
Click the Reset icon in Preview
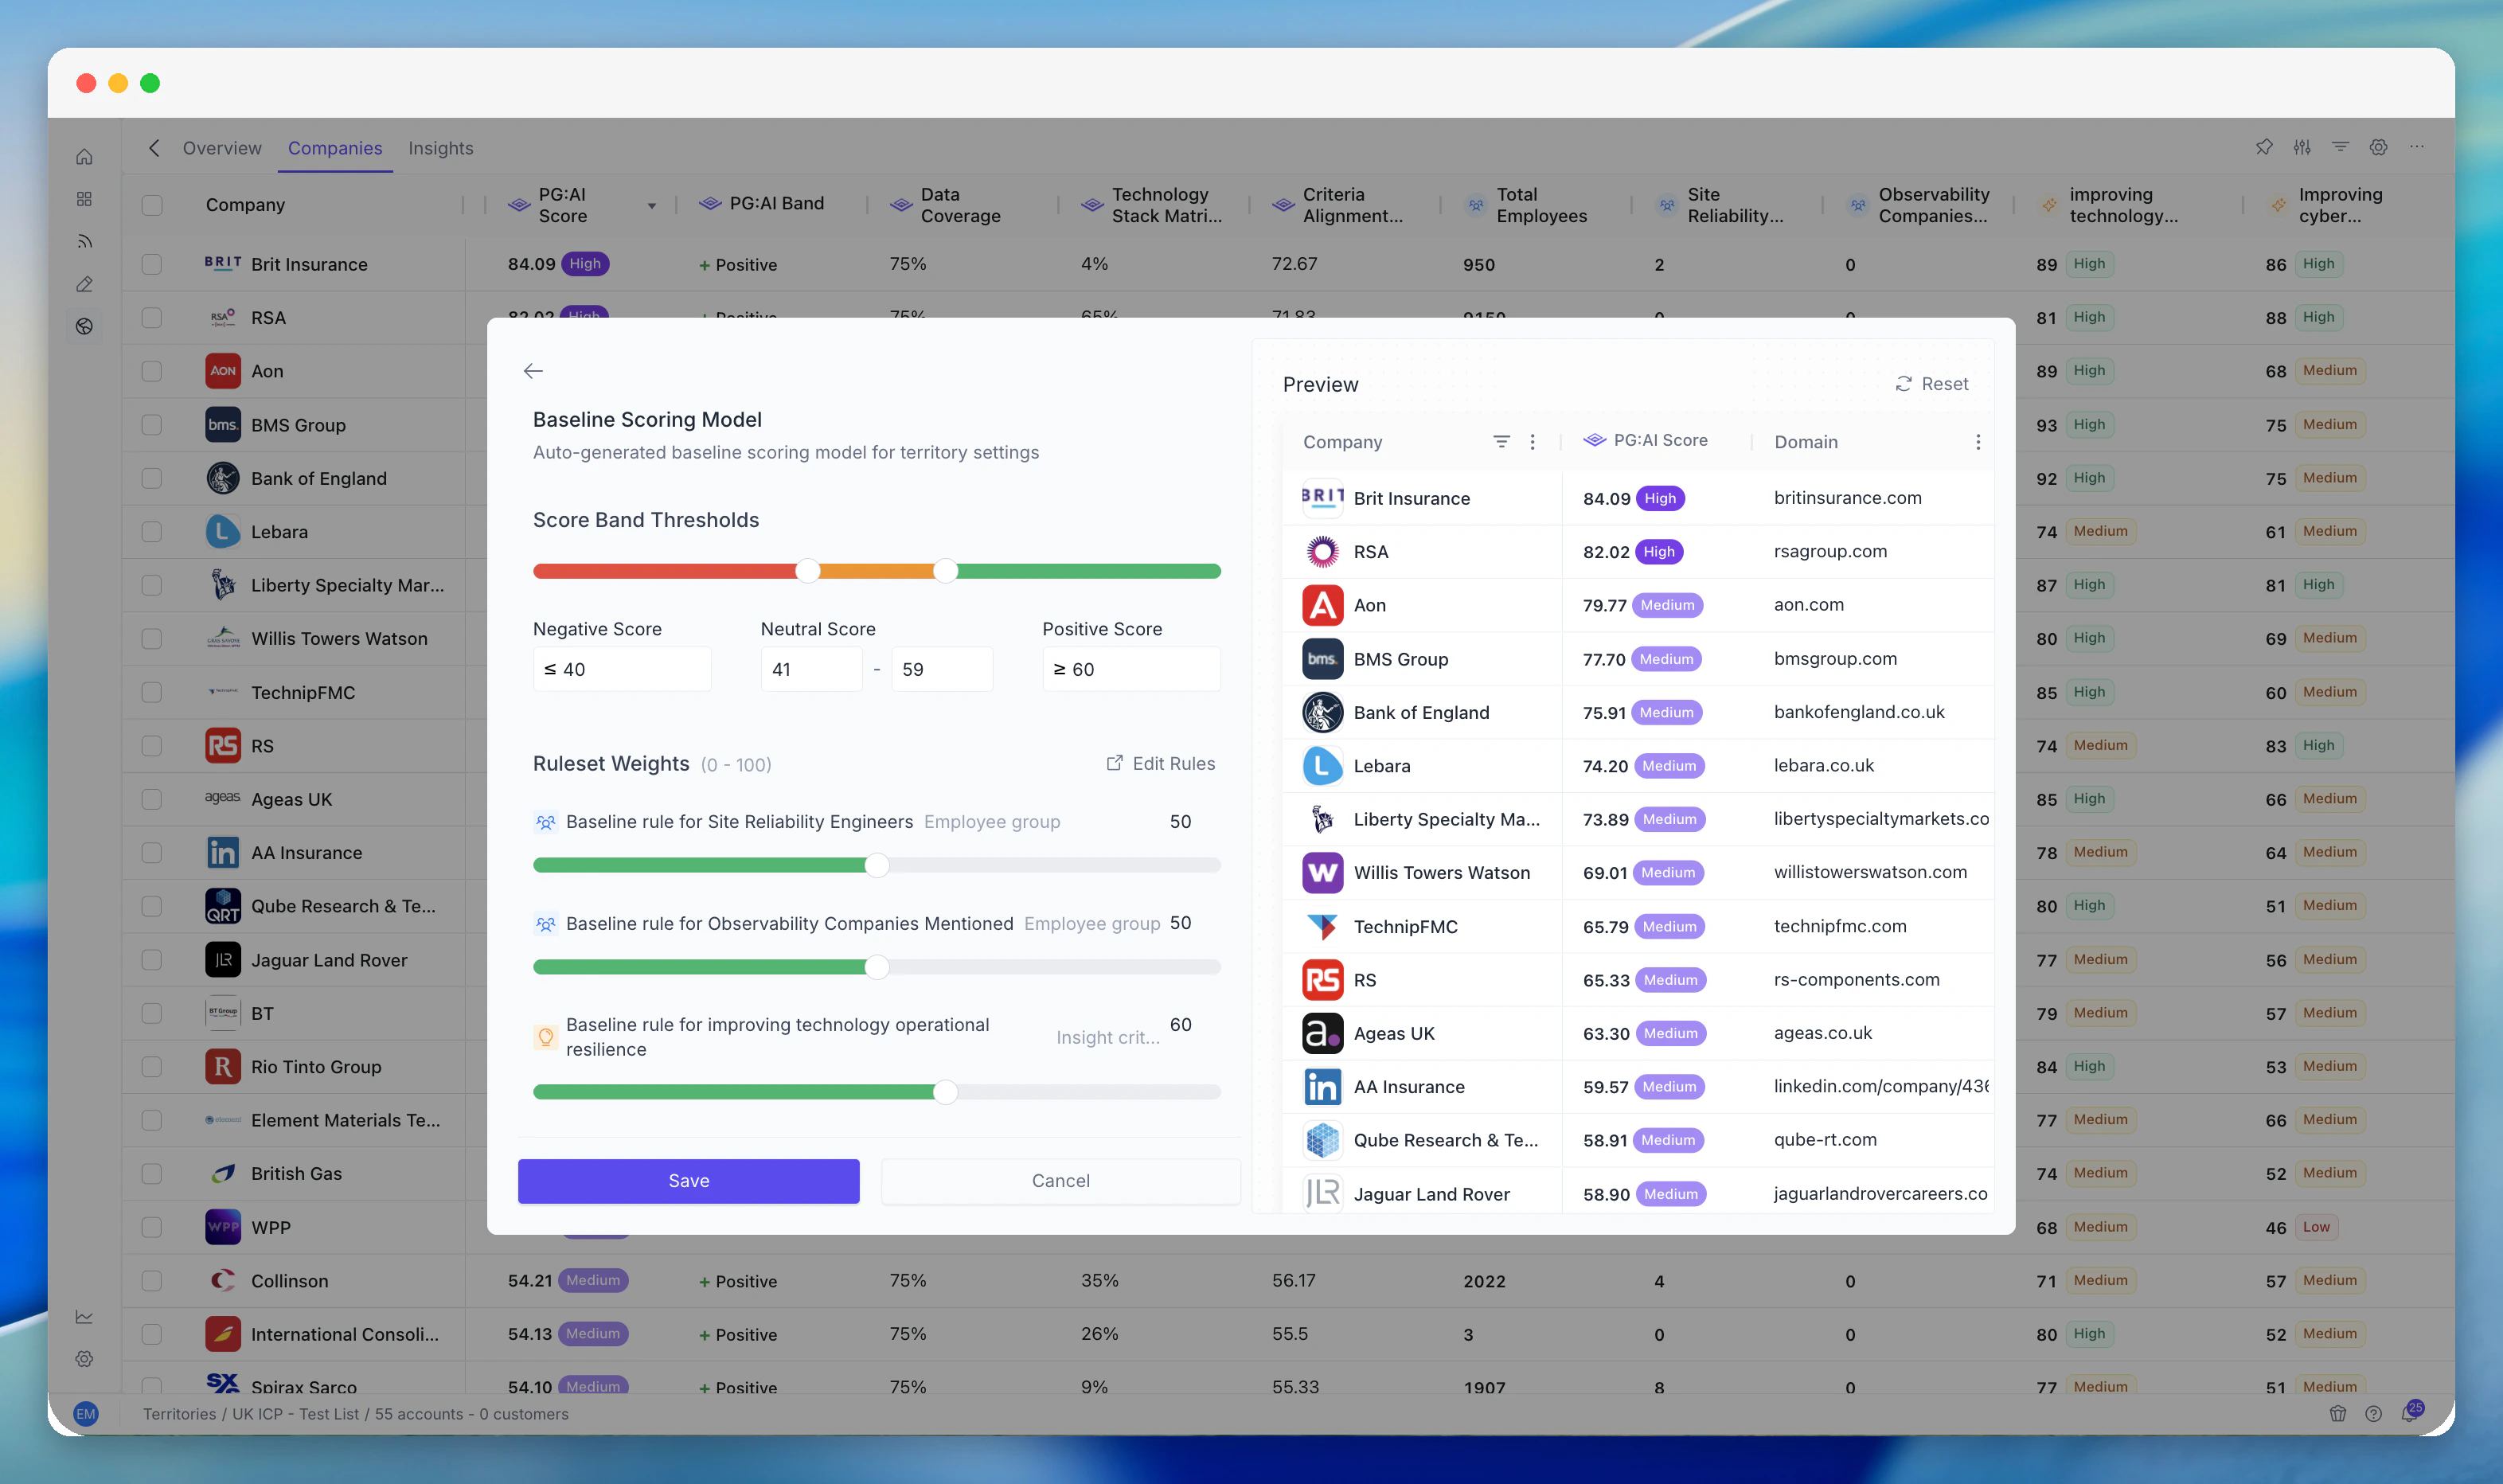(x=1903, y=384)
